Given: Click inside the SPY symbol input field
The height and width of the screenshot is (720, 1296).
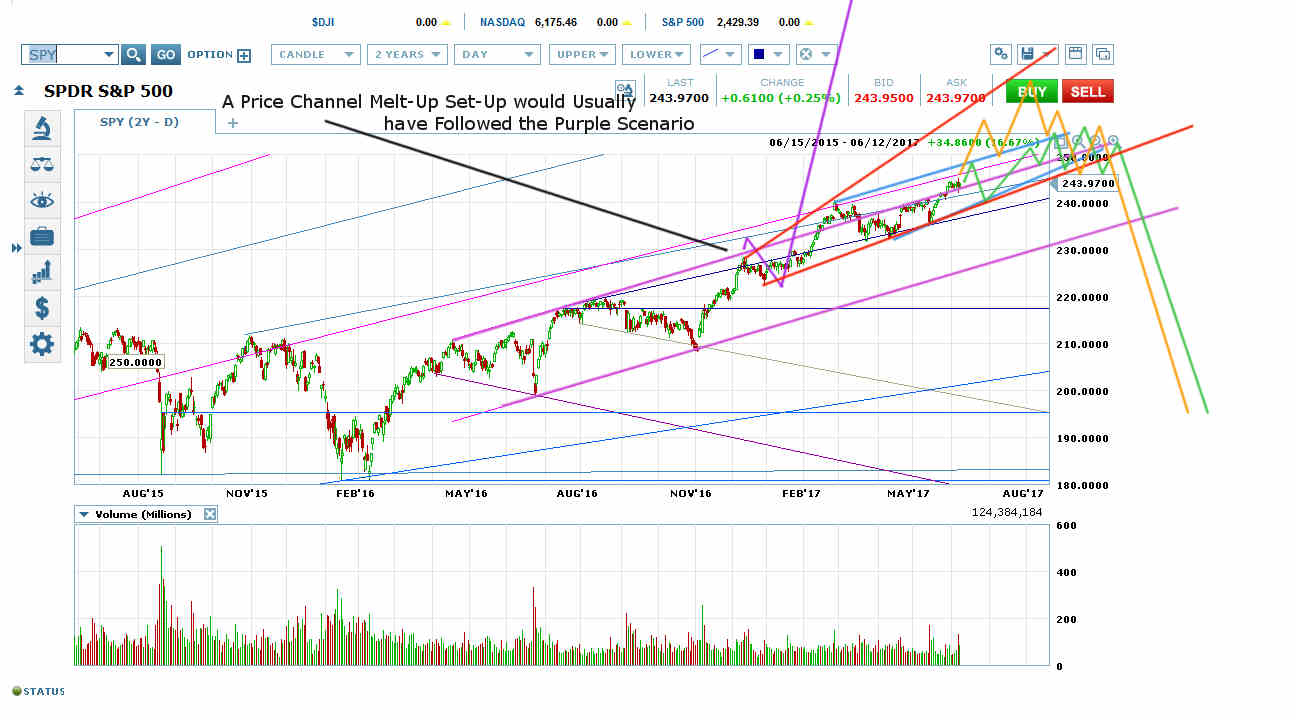Looking at the screenshot, I should (x=61, y=55).
